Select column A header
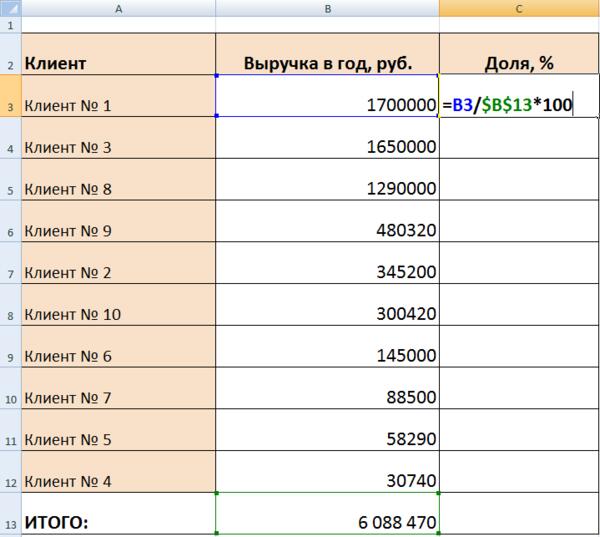600x537 pixels. pos(119,8)
